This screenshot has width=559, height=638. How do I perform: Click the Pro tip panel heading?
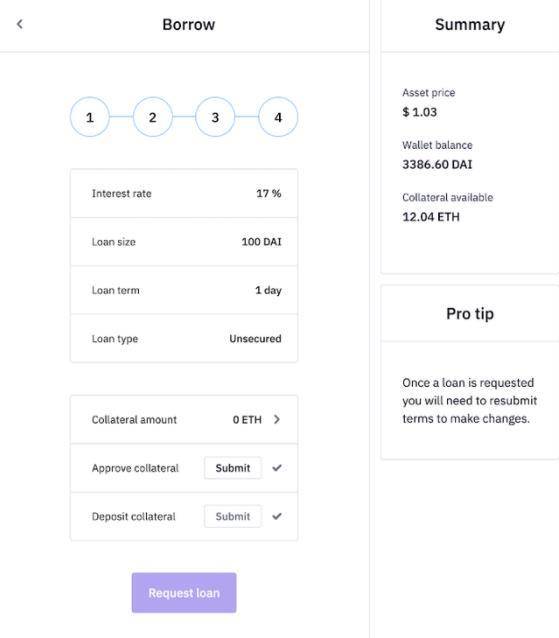[470, 314]
